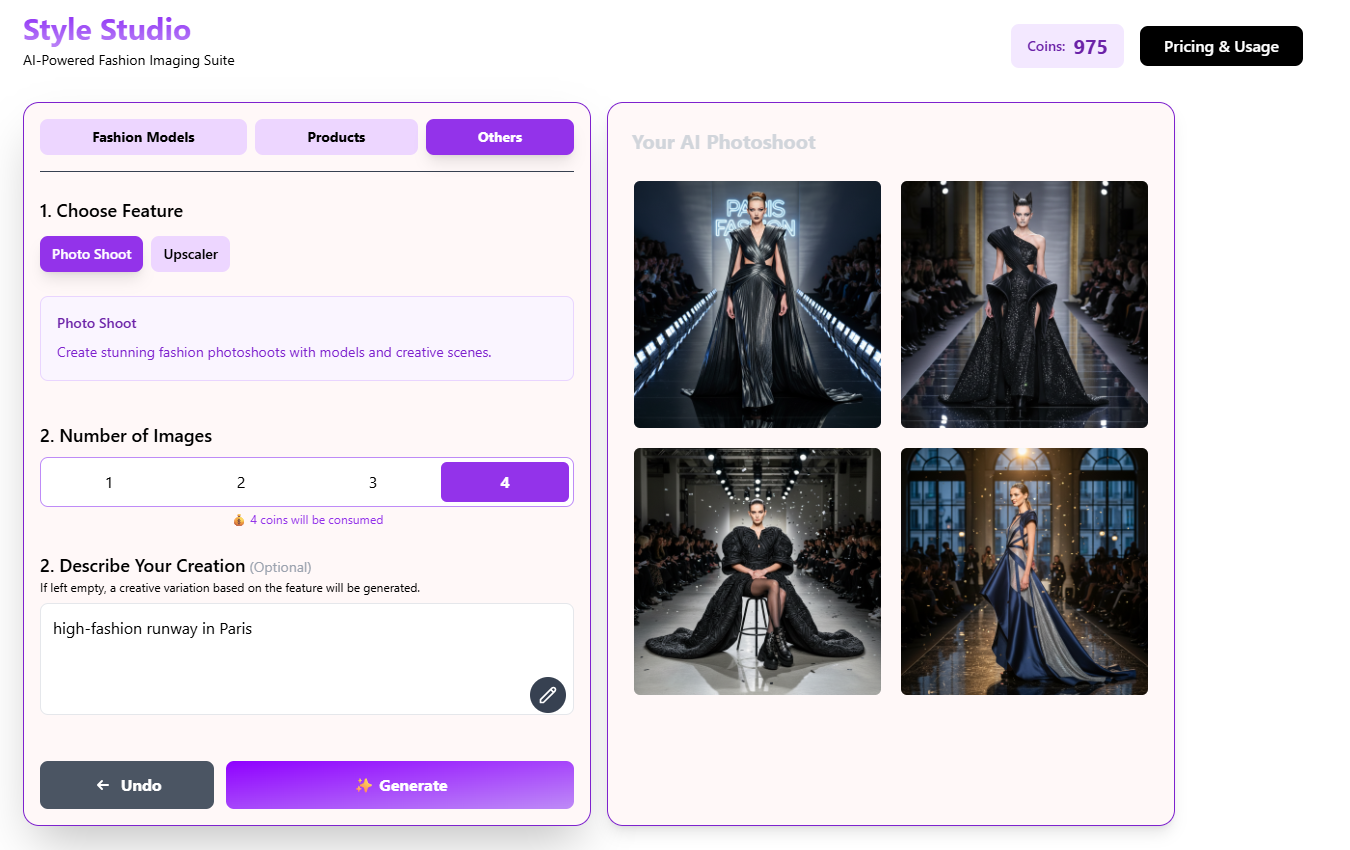The height and width of the screenshot is (850, 1350).
Task: Select the Others tab
Action: pos(499,137)
